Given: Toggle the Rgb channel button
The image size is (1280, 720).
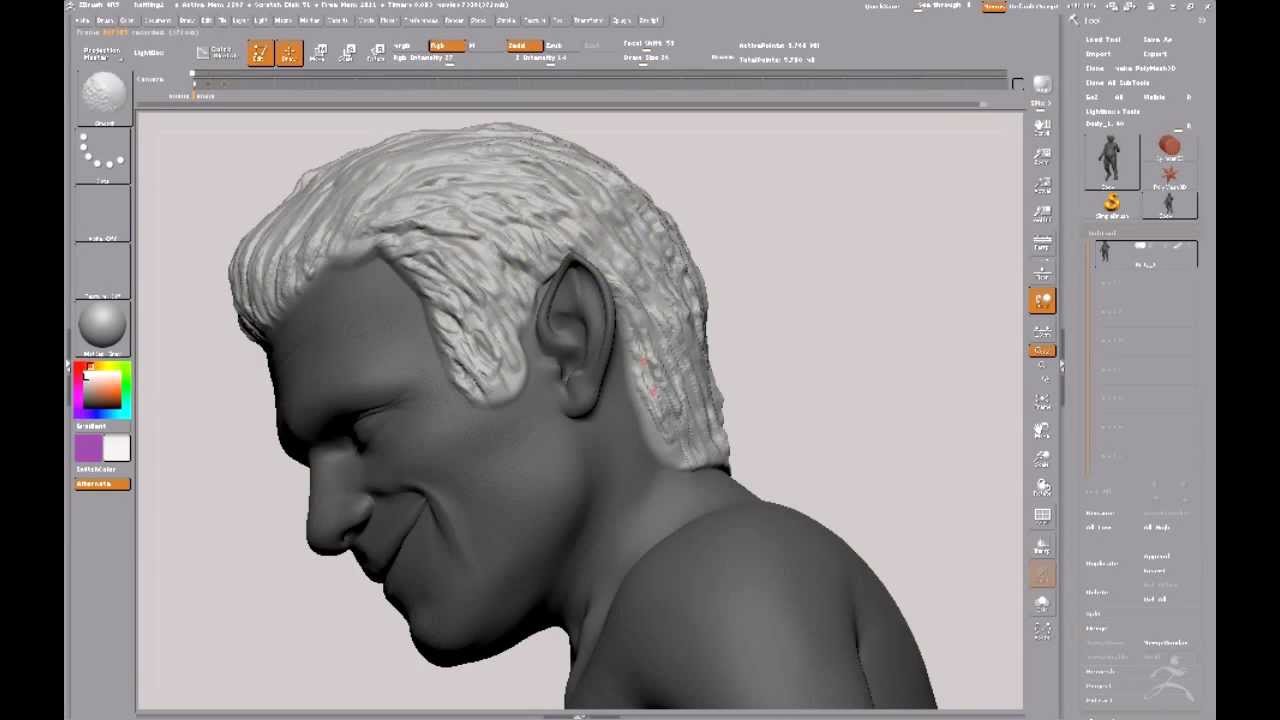Looking at the screenshot, I should 447,45.
